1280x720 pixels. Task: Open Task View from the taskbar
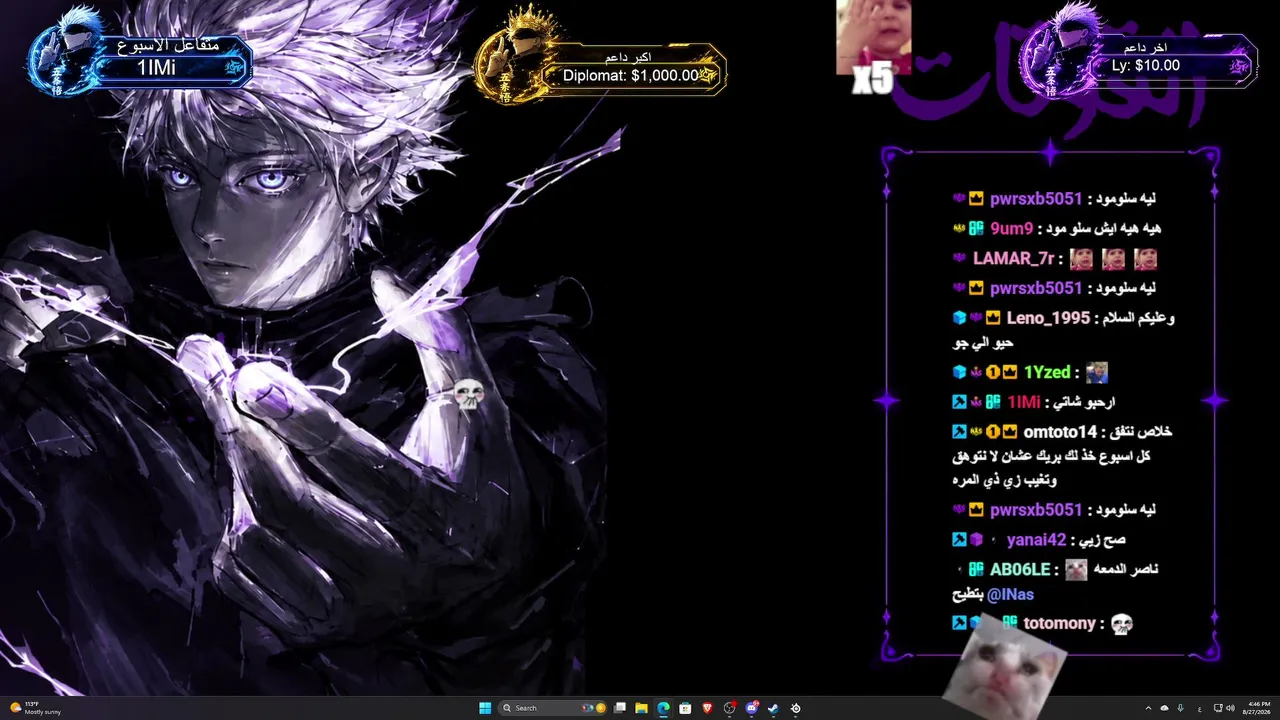620,708
